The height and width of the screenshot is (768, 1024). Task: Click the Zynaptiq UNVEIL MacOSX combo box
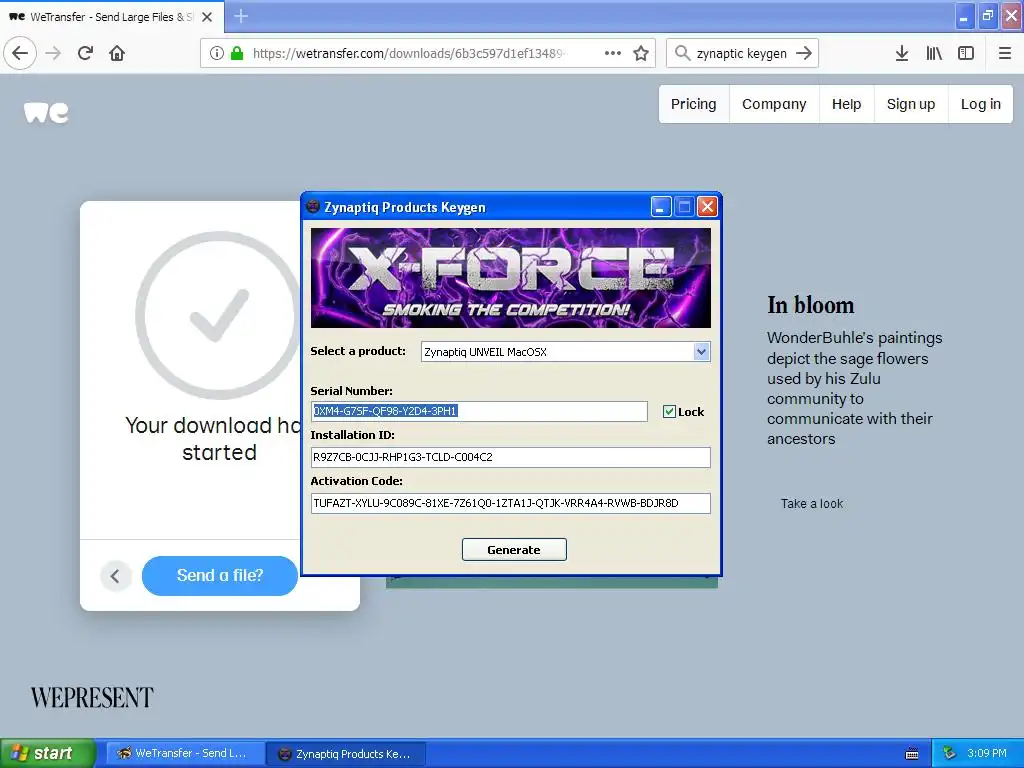point(566,351)
